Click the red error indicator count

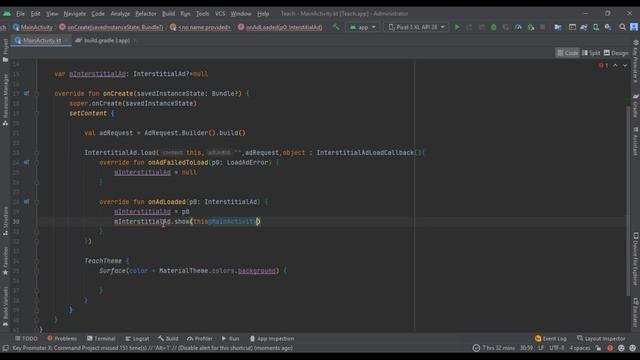pyautogui.click(x=603, y=65)
